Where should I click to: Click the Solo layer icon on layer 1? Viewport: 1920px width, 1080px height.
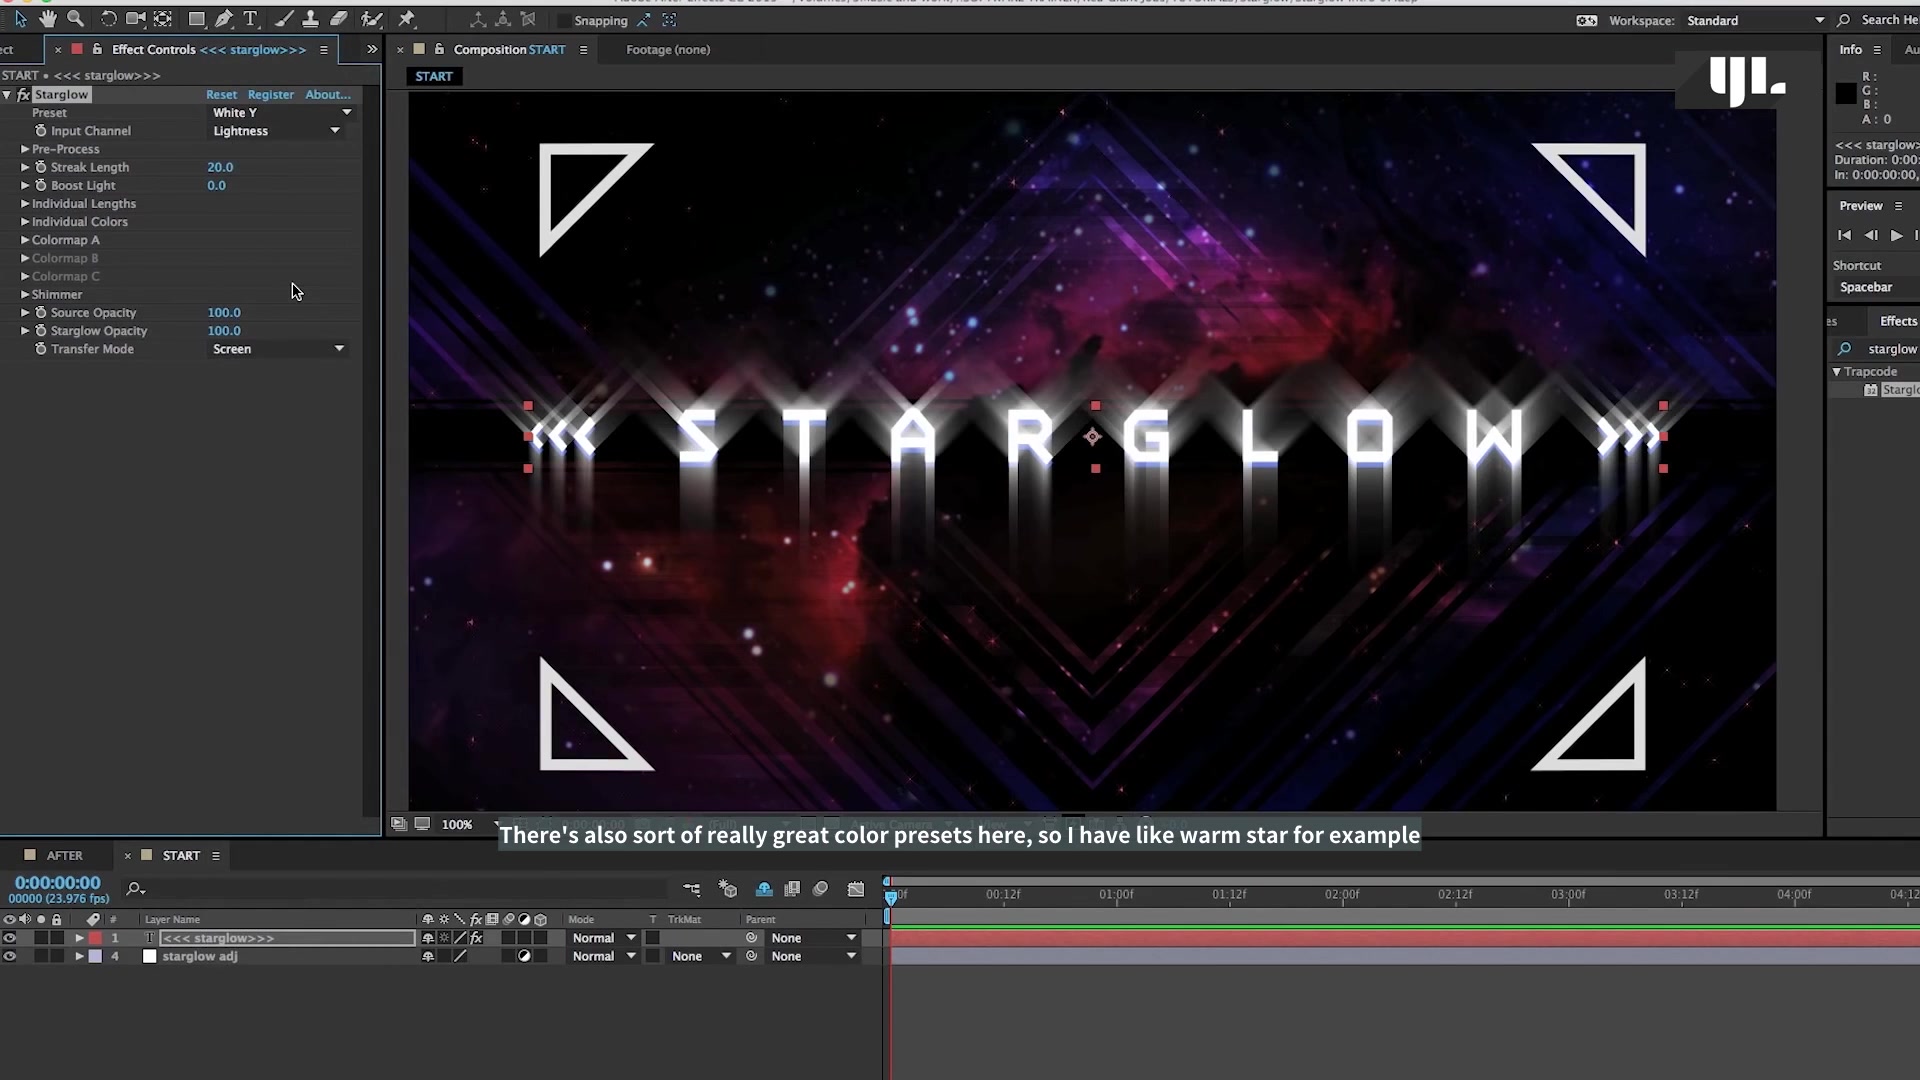(x=38, y=938)
